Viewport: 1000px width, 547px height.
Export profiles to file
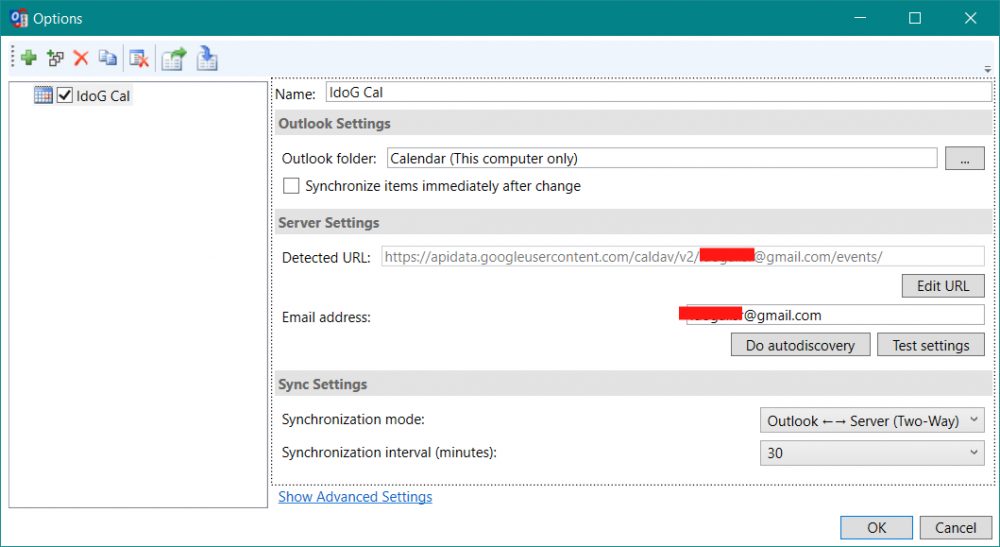tap(173, 59)
